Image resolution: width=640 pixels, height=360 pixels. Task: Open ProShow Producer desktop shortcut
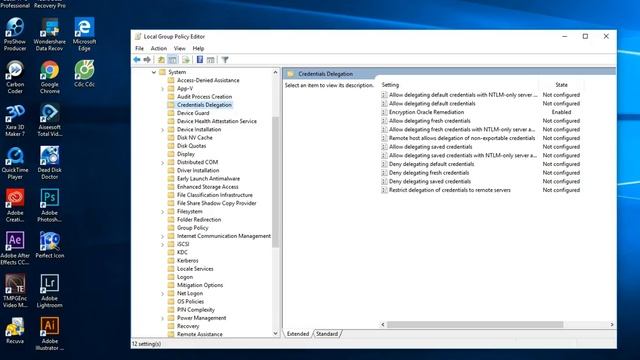click(x=15, y=34)
